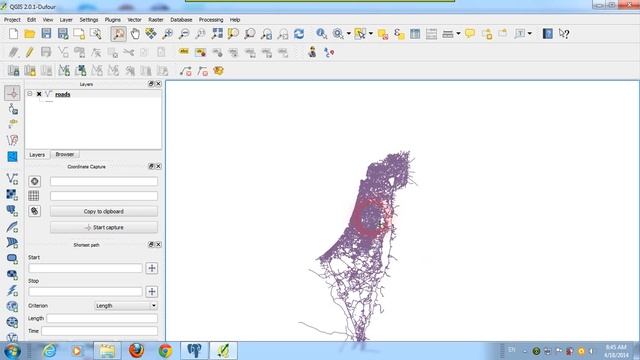Close the Coordinate Capture panel

coord(158,167)
